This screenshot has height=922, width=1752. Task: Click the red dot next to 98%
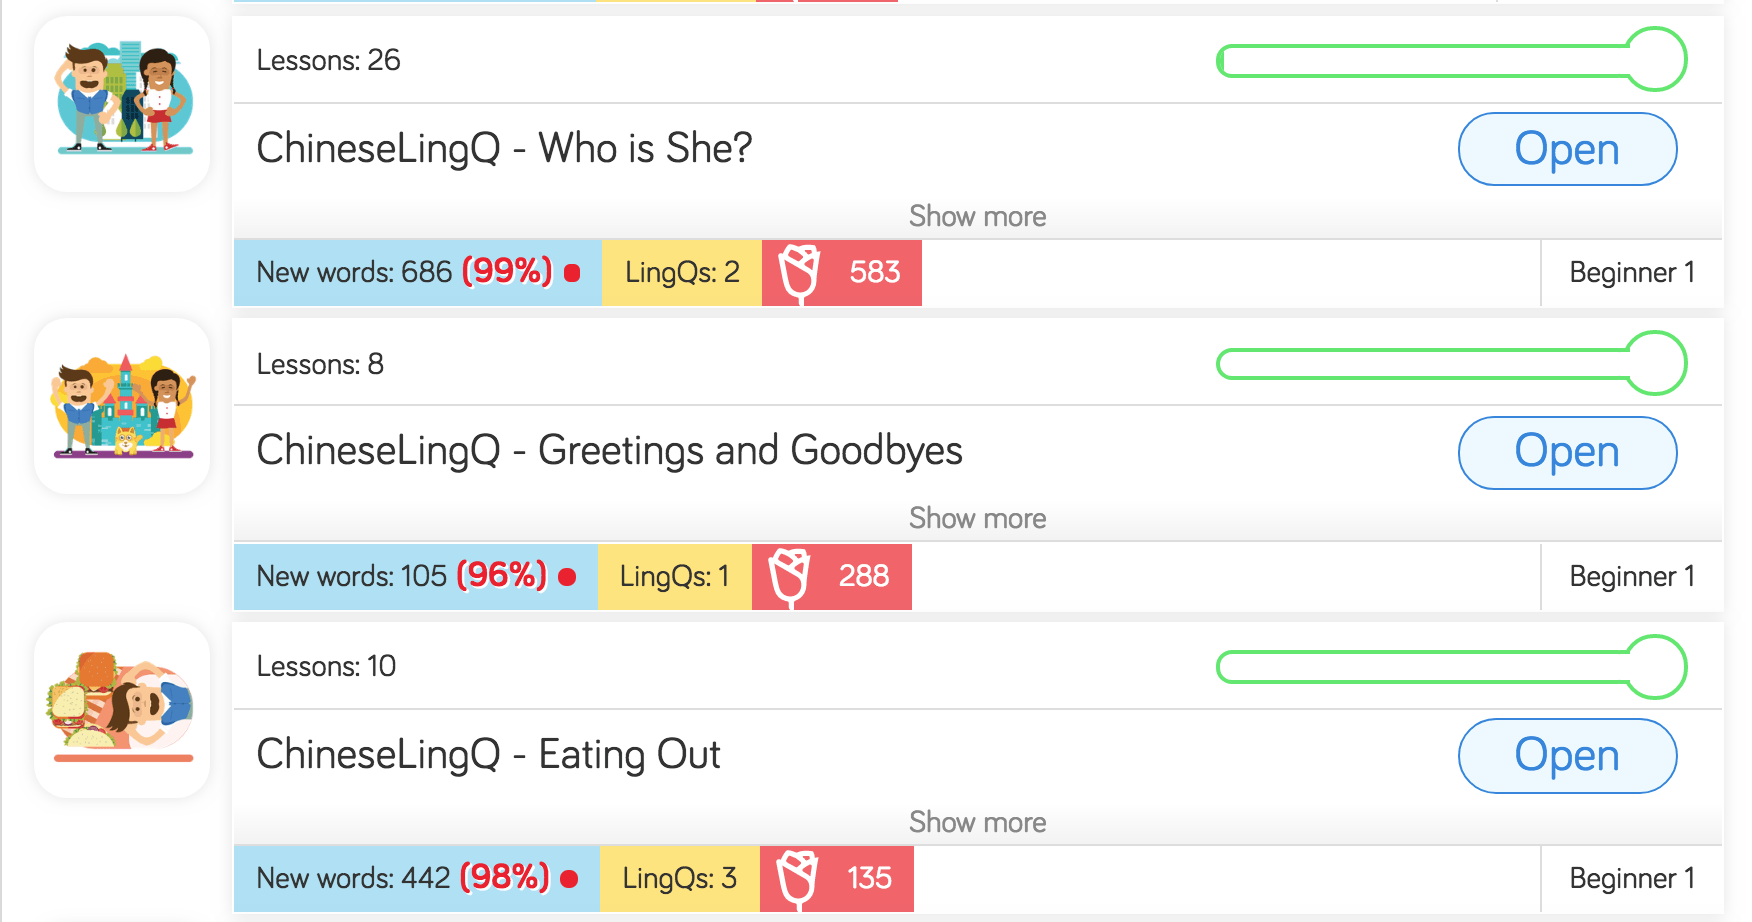[567, 879]
